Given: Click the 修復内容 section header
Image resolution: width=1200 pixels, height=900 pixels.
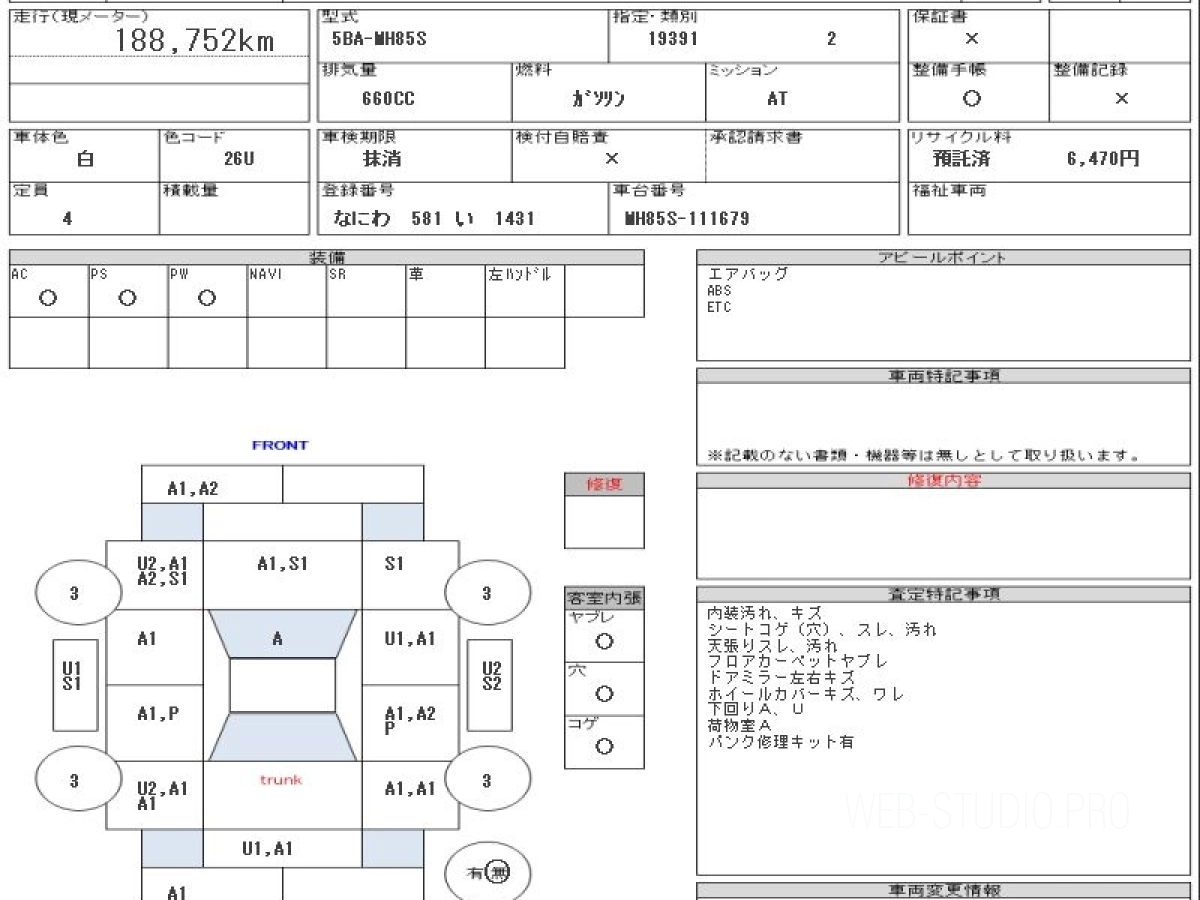Looking at the screenshot, I should (x=944, y=481).
